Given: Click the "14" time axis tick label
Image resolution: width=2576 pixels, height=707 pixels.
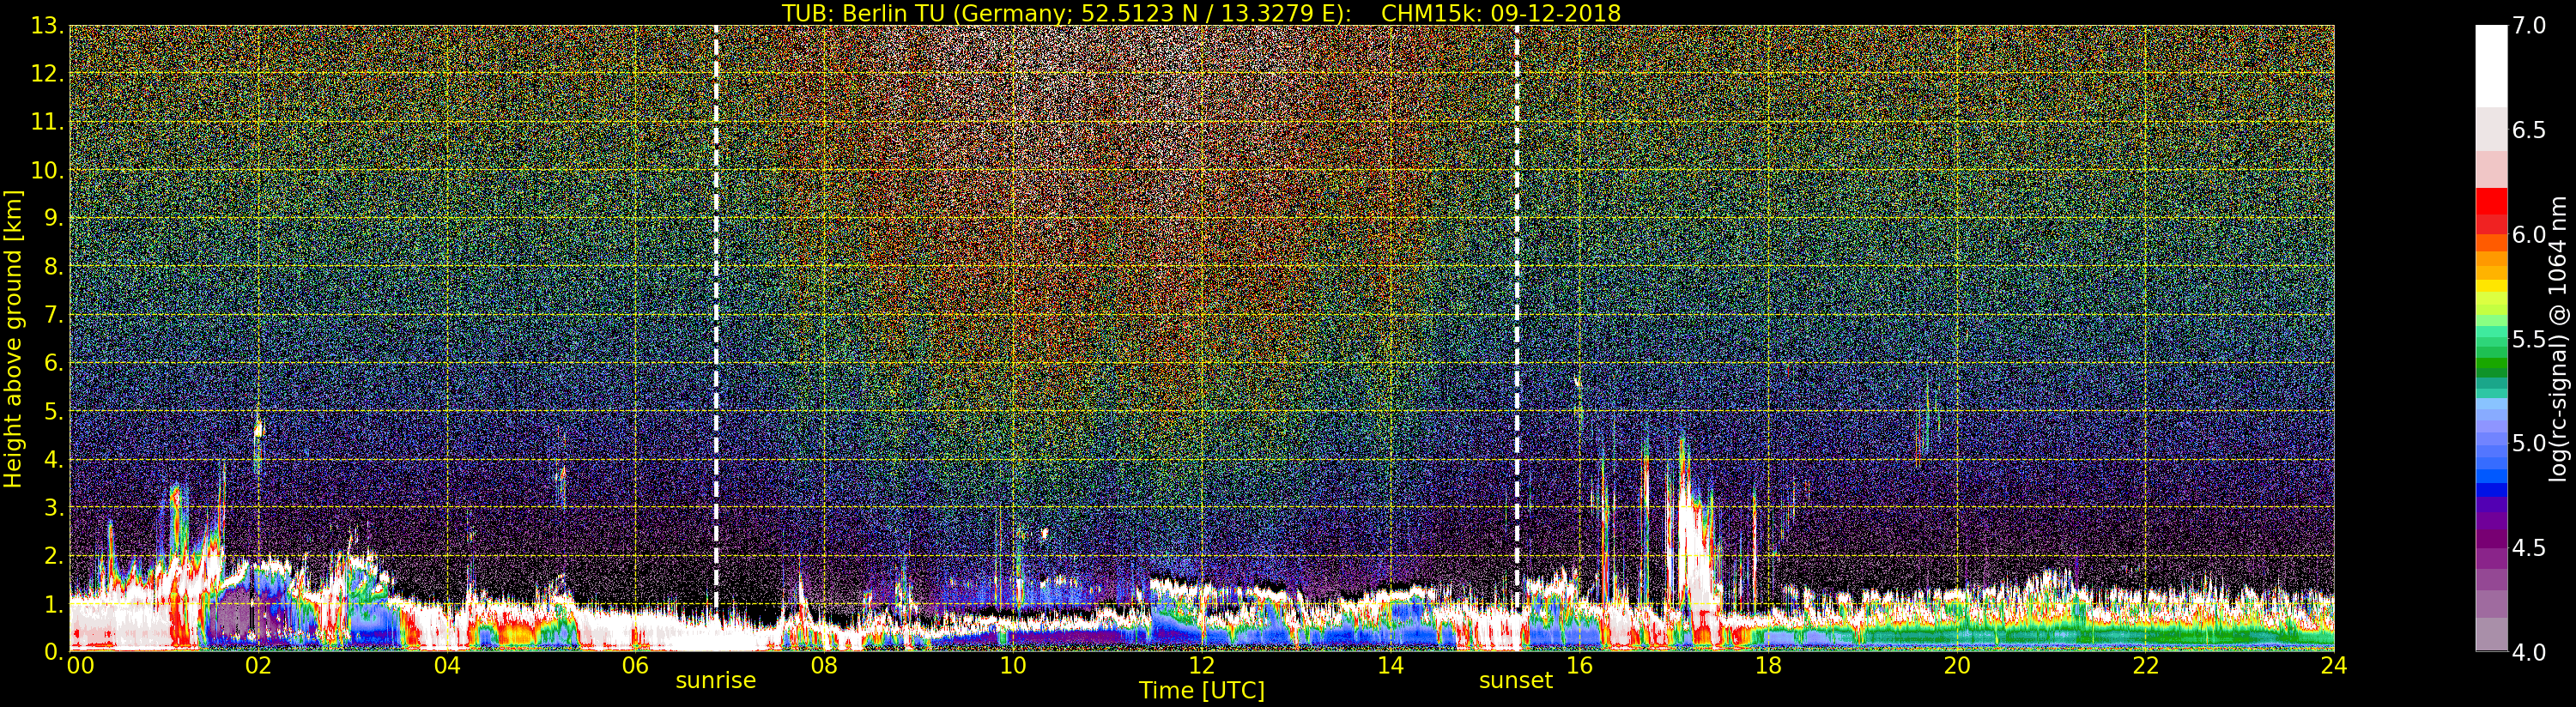Looking at the screenshot, I should click(1390, 666).
